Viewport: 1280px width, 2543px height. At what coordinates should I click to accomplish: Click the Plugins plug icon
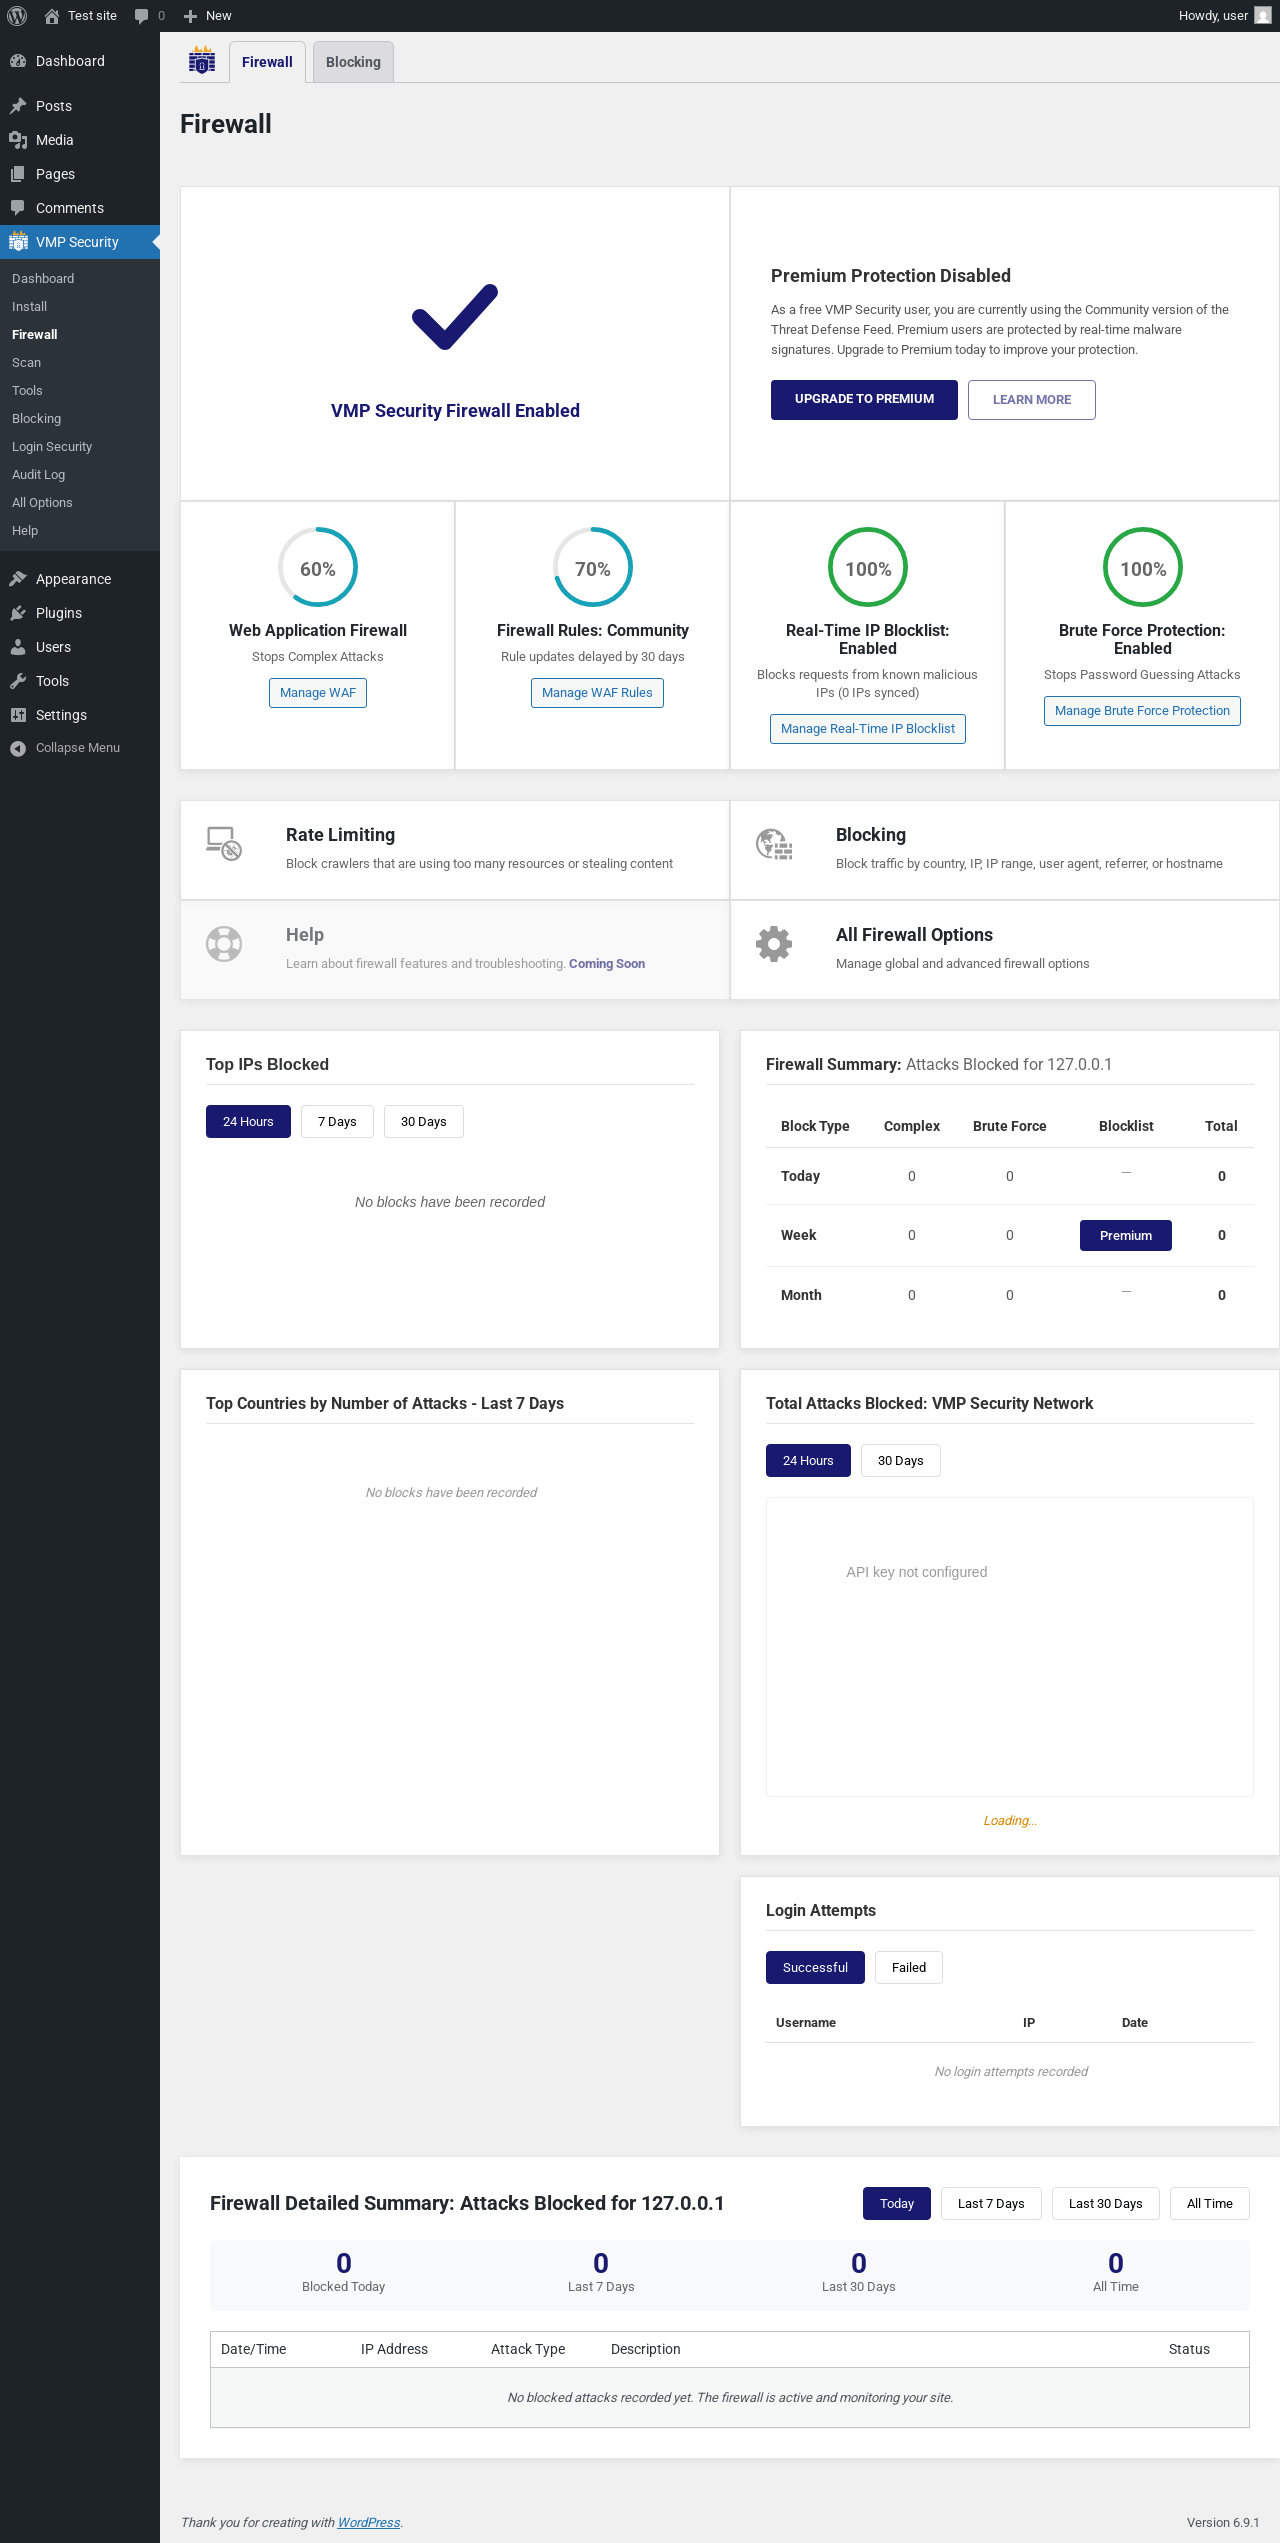pyautogui.click(x=18, y=613)
